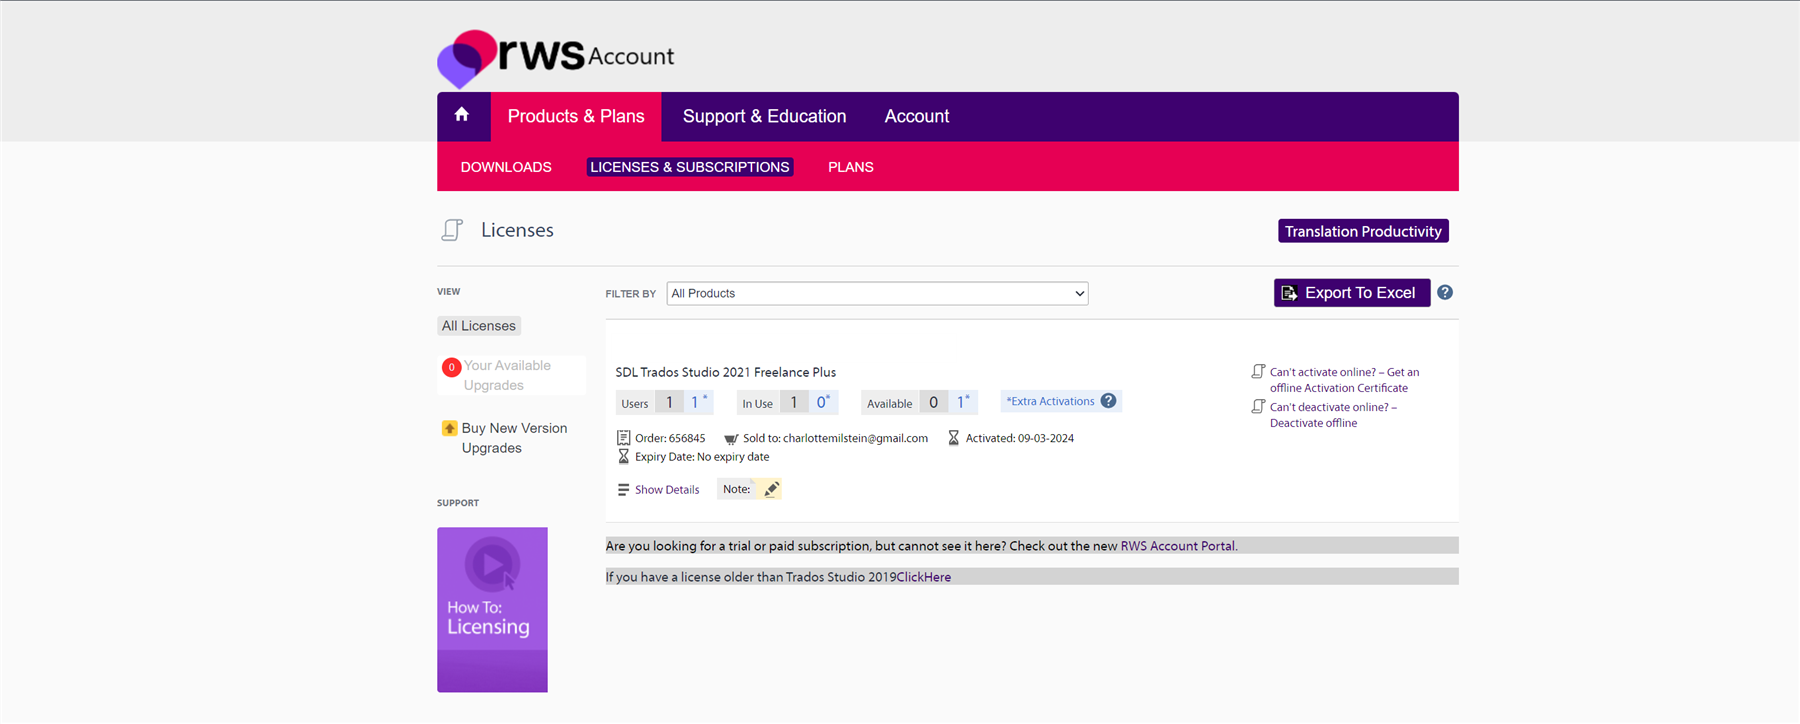Viewport: 1800px width, 724px height.
Task: Open Buy New Version Upgrades link
Action: pyautogui.click(x=514, y=438)
